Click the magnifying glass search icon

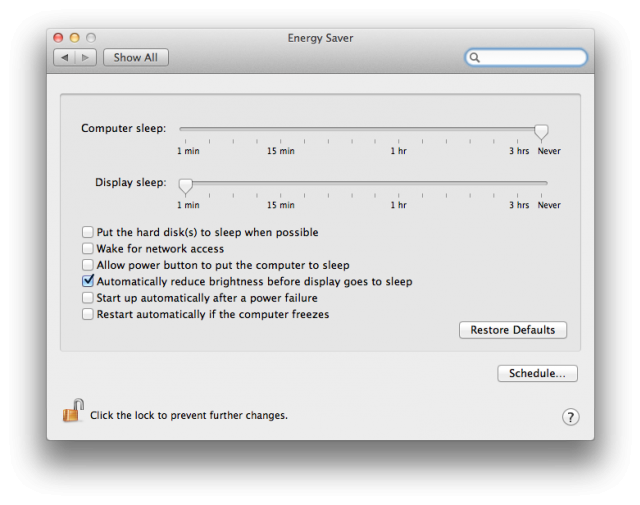[474, 58]
